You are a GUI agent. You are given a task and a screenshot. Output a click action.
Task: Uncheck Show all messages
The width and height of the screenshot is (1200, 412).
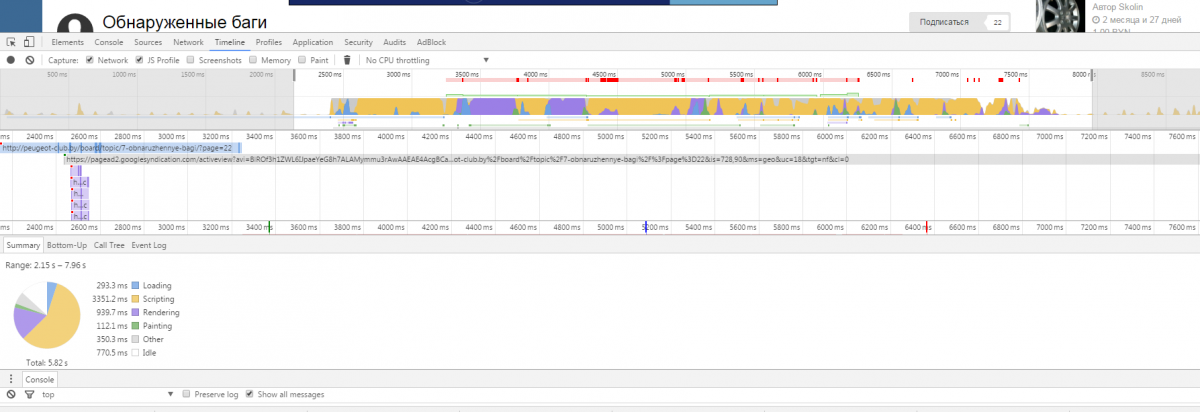(x=249, y=395)
